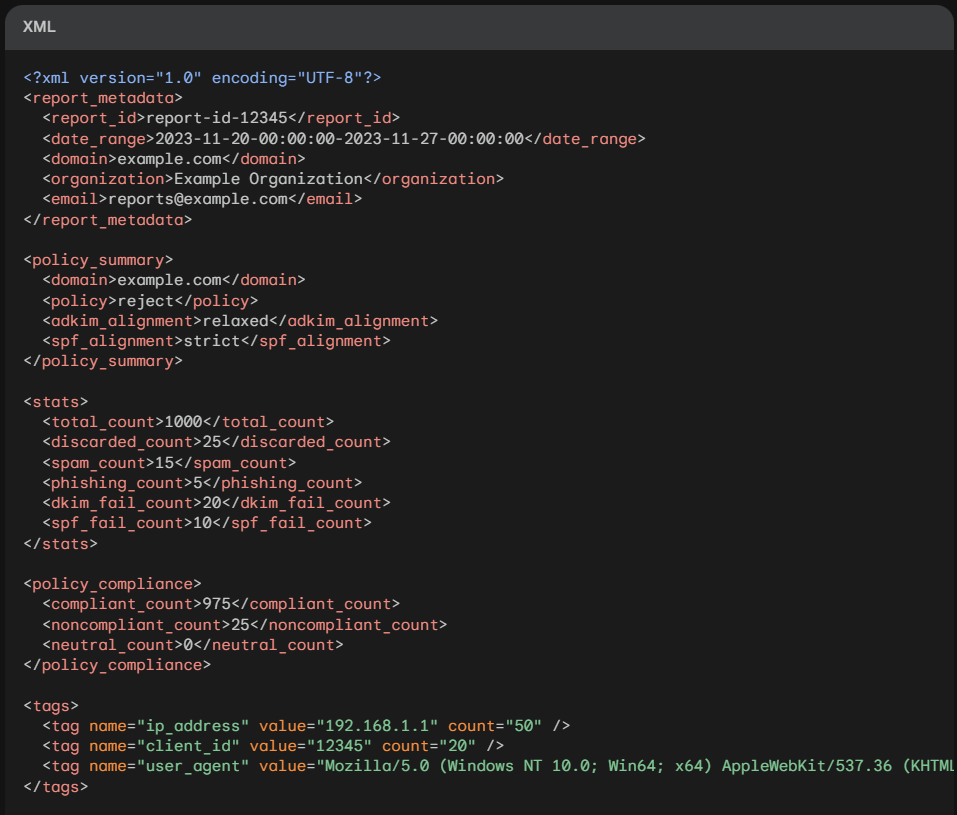The height and width of the screenshot is (815, 957).
Task: Click the closing report_metadata tag
Action: point(107,220)
